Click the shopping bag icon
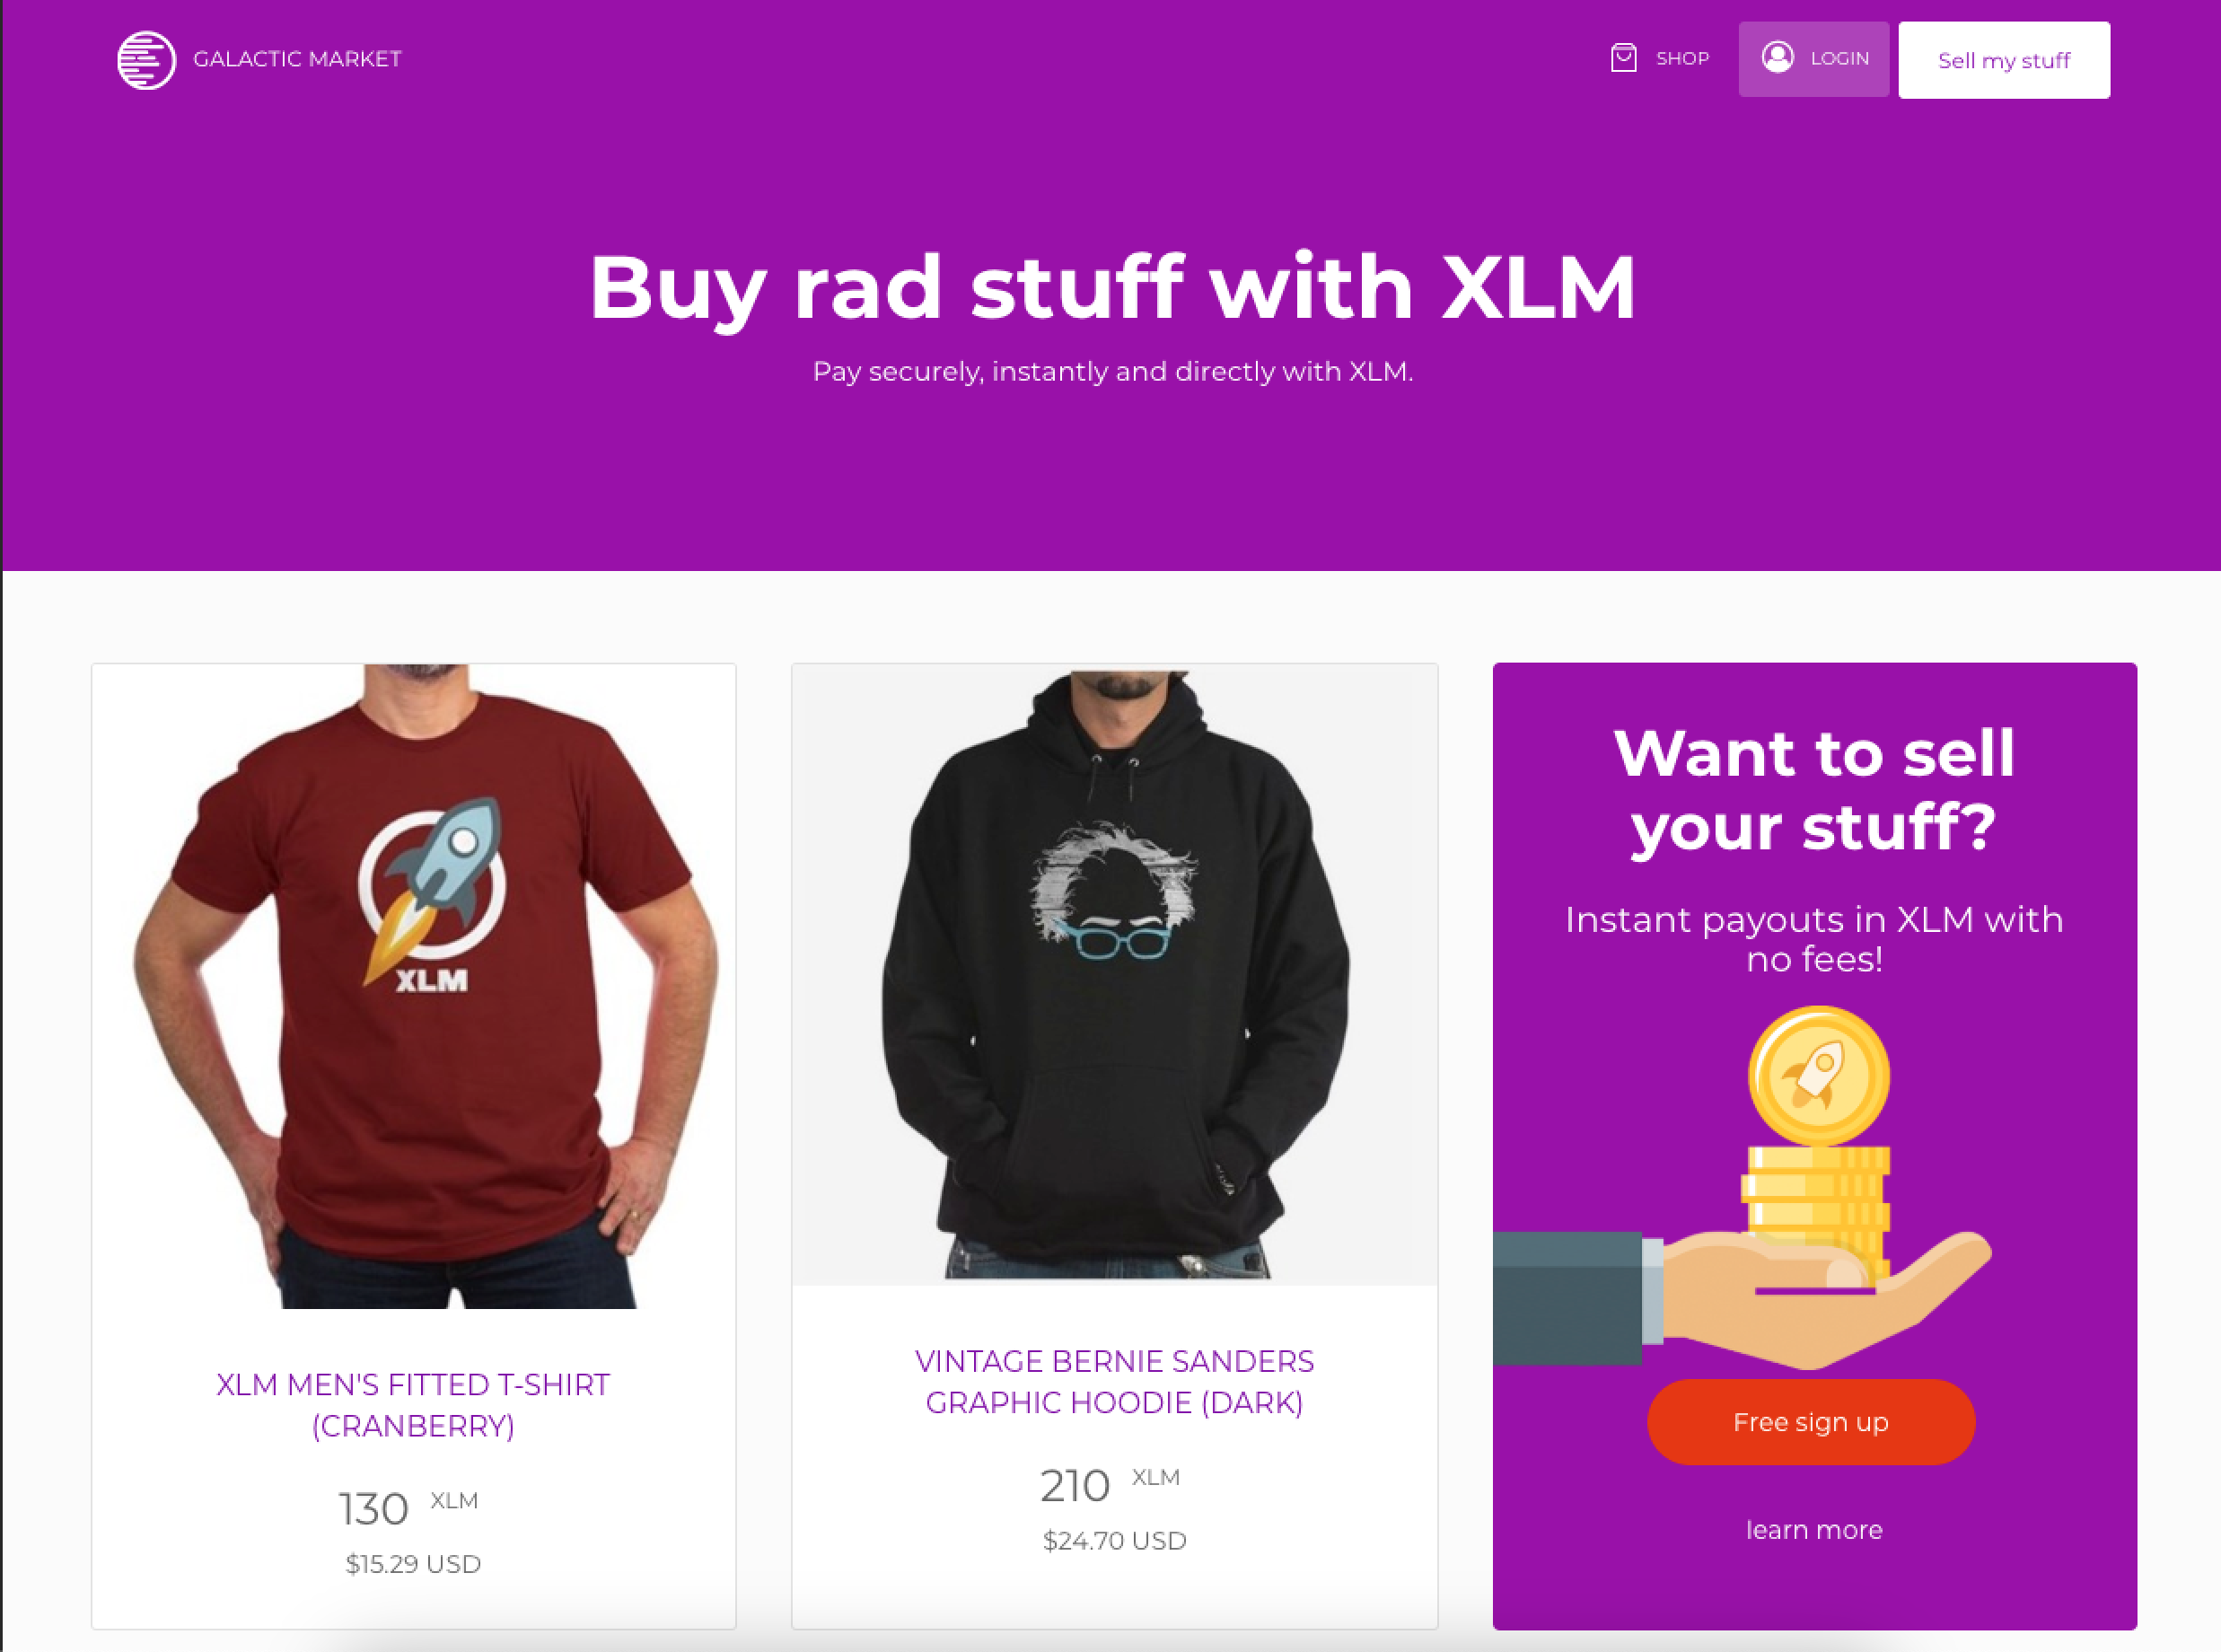2221x1652 pixels. point(1624,58)
